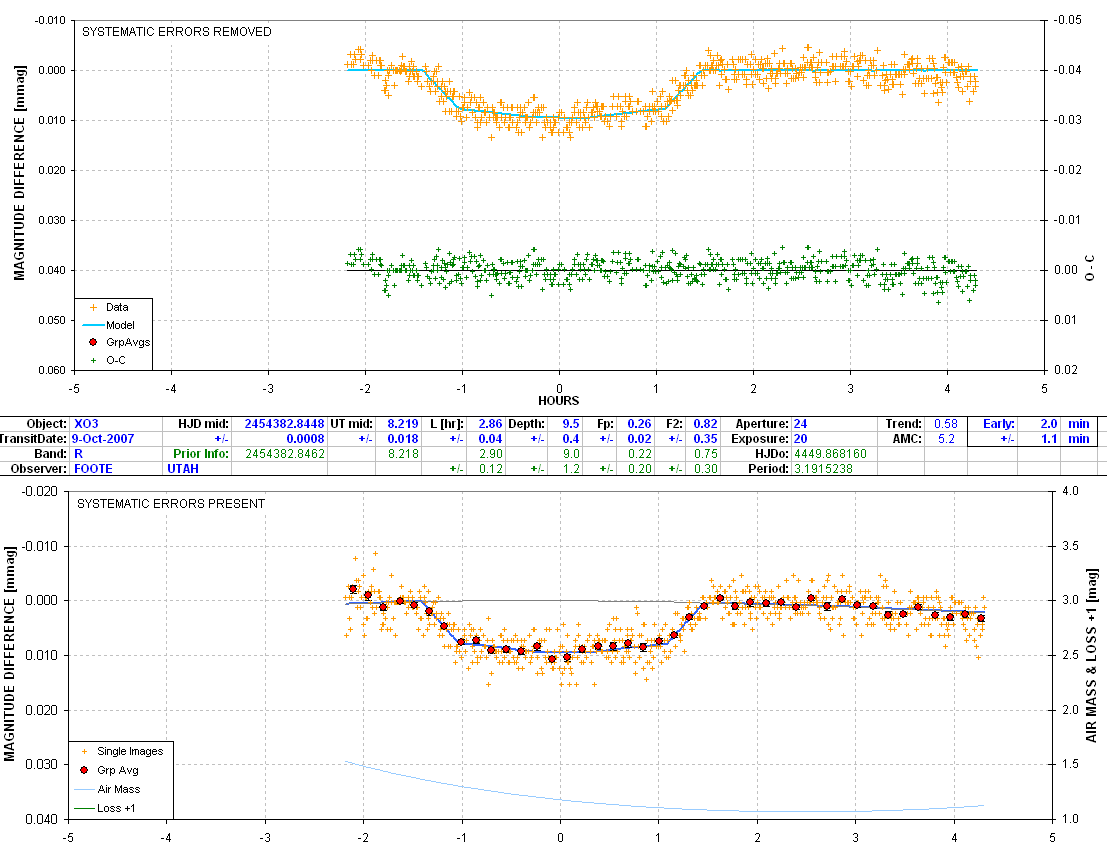Click the SYSTEMATIC ERRORS REMOVED chart title
This screenshot has width=1107, height=849.
[x=176, y=32]
